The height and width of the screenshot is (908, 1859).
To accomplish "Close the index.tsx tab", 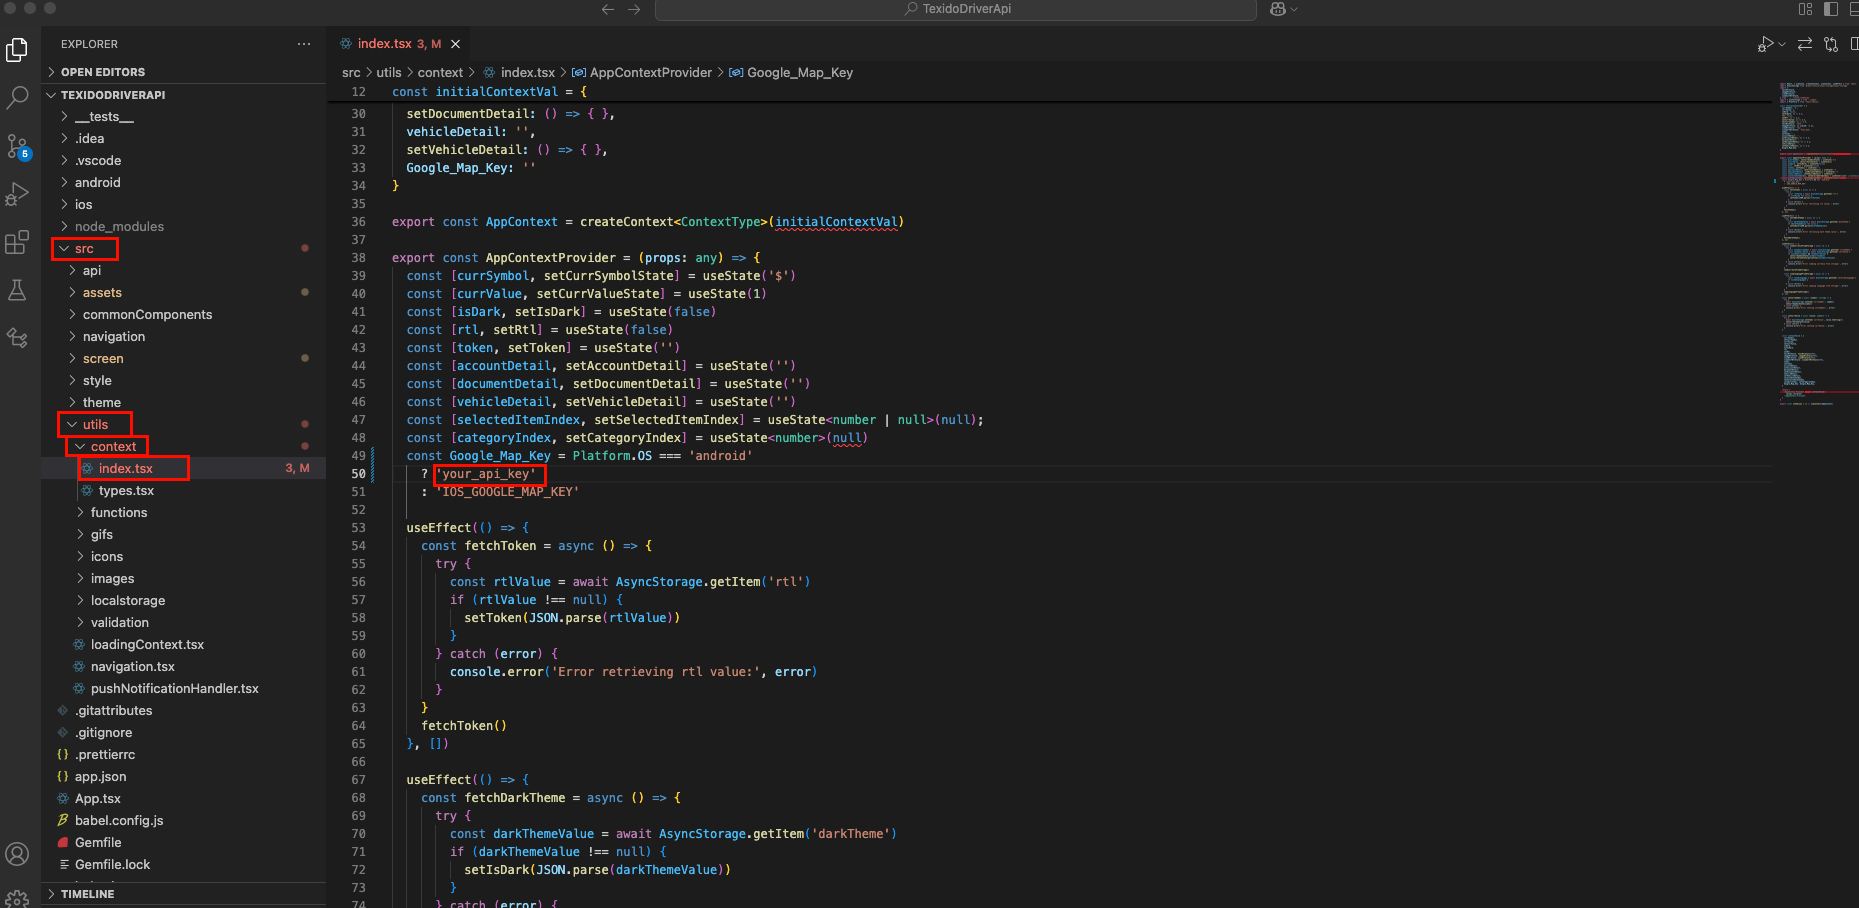I will click(455, 43).
